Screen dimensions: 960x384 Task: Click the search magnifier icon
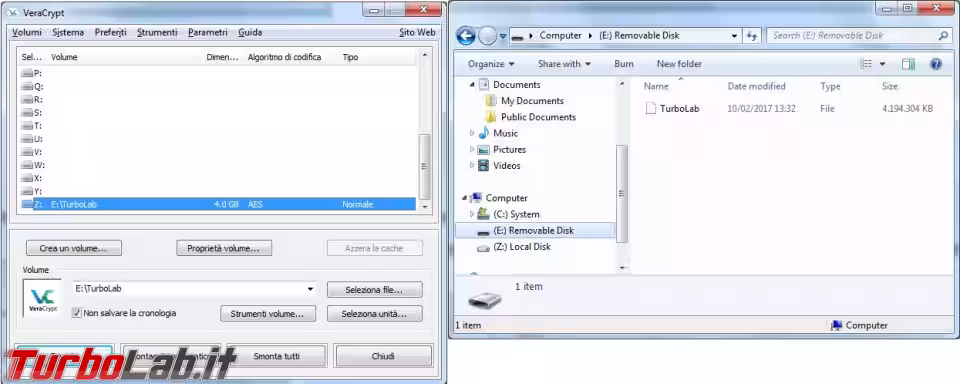[x=943, y=36]
